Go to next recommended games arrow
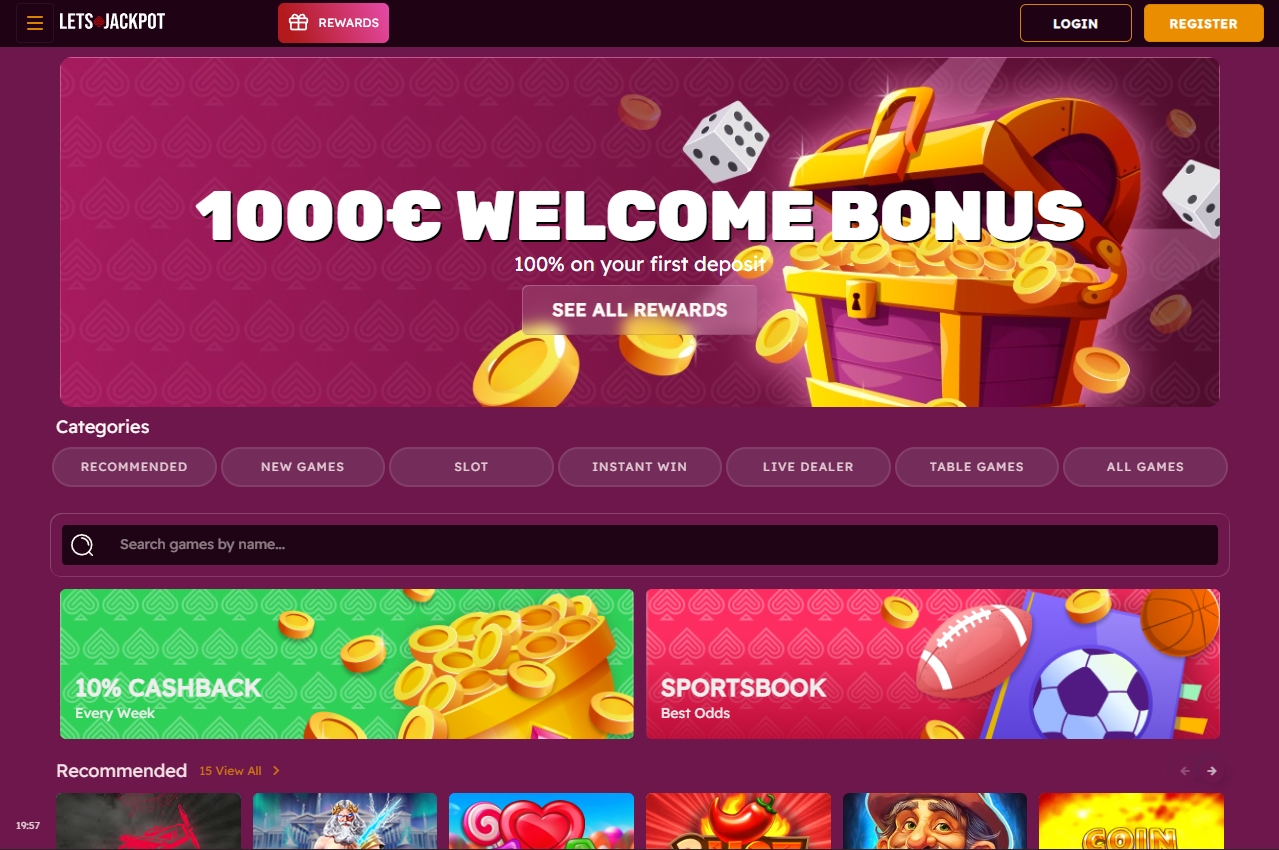 [1212, 771]
